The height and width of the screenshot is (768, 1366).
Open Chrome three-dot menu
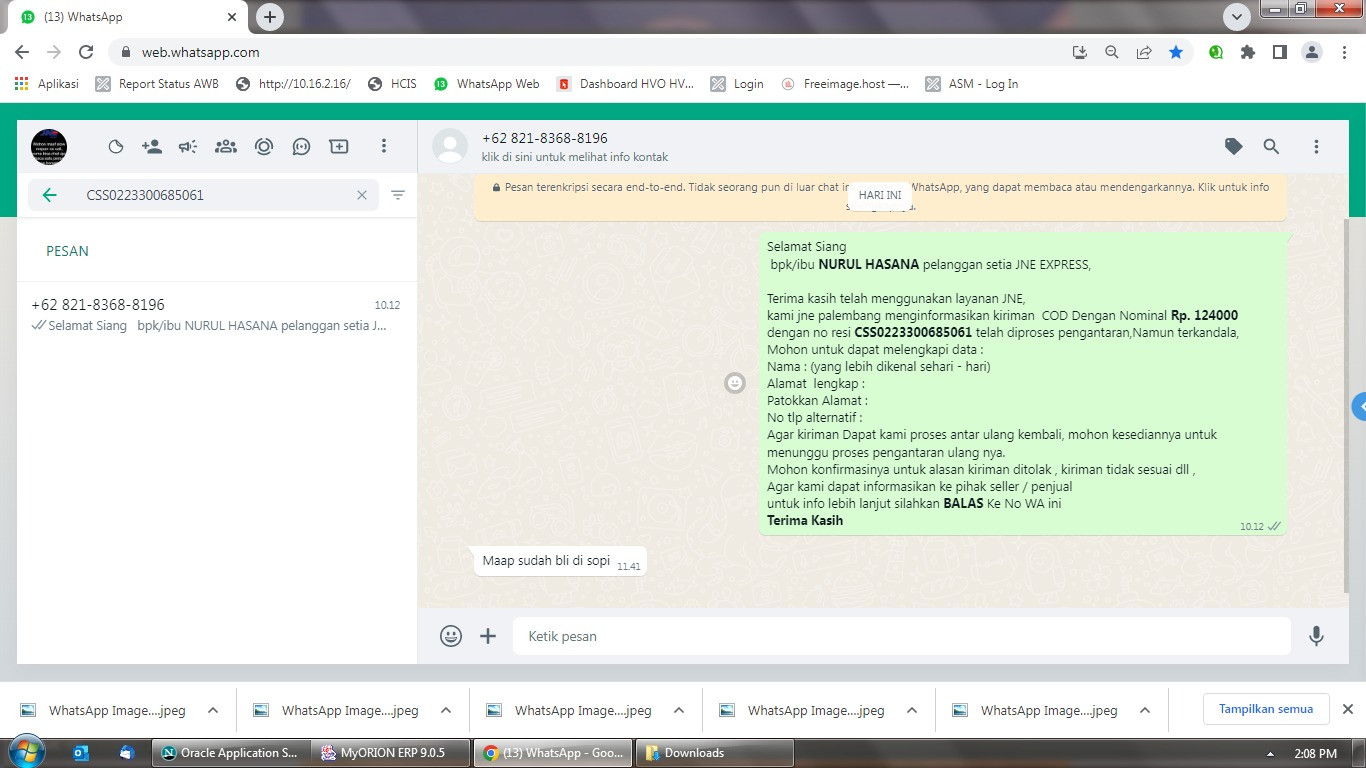coord(1343,52)
